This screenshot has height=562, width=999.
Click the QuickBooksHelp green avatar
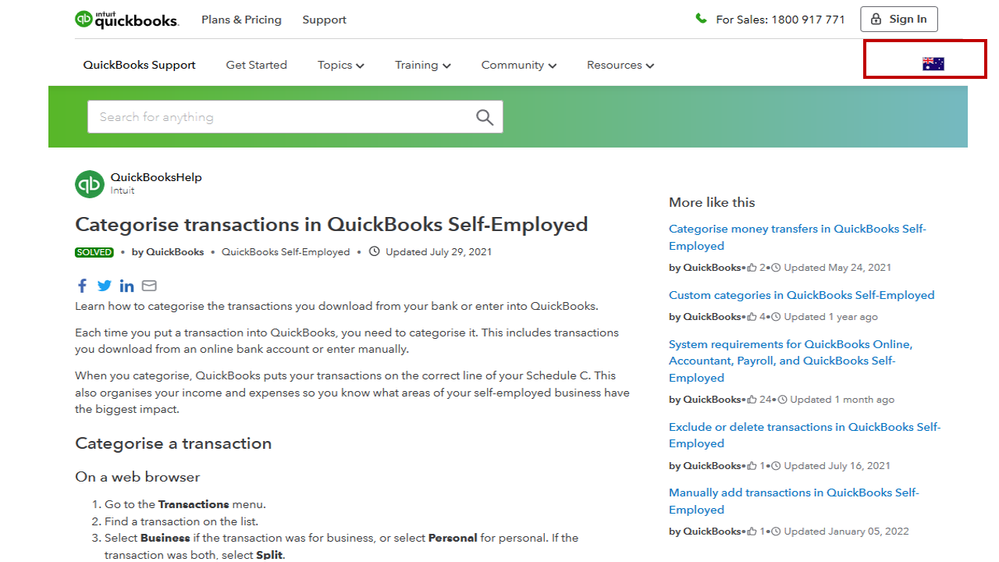[90, 184]
